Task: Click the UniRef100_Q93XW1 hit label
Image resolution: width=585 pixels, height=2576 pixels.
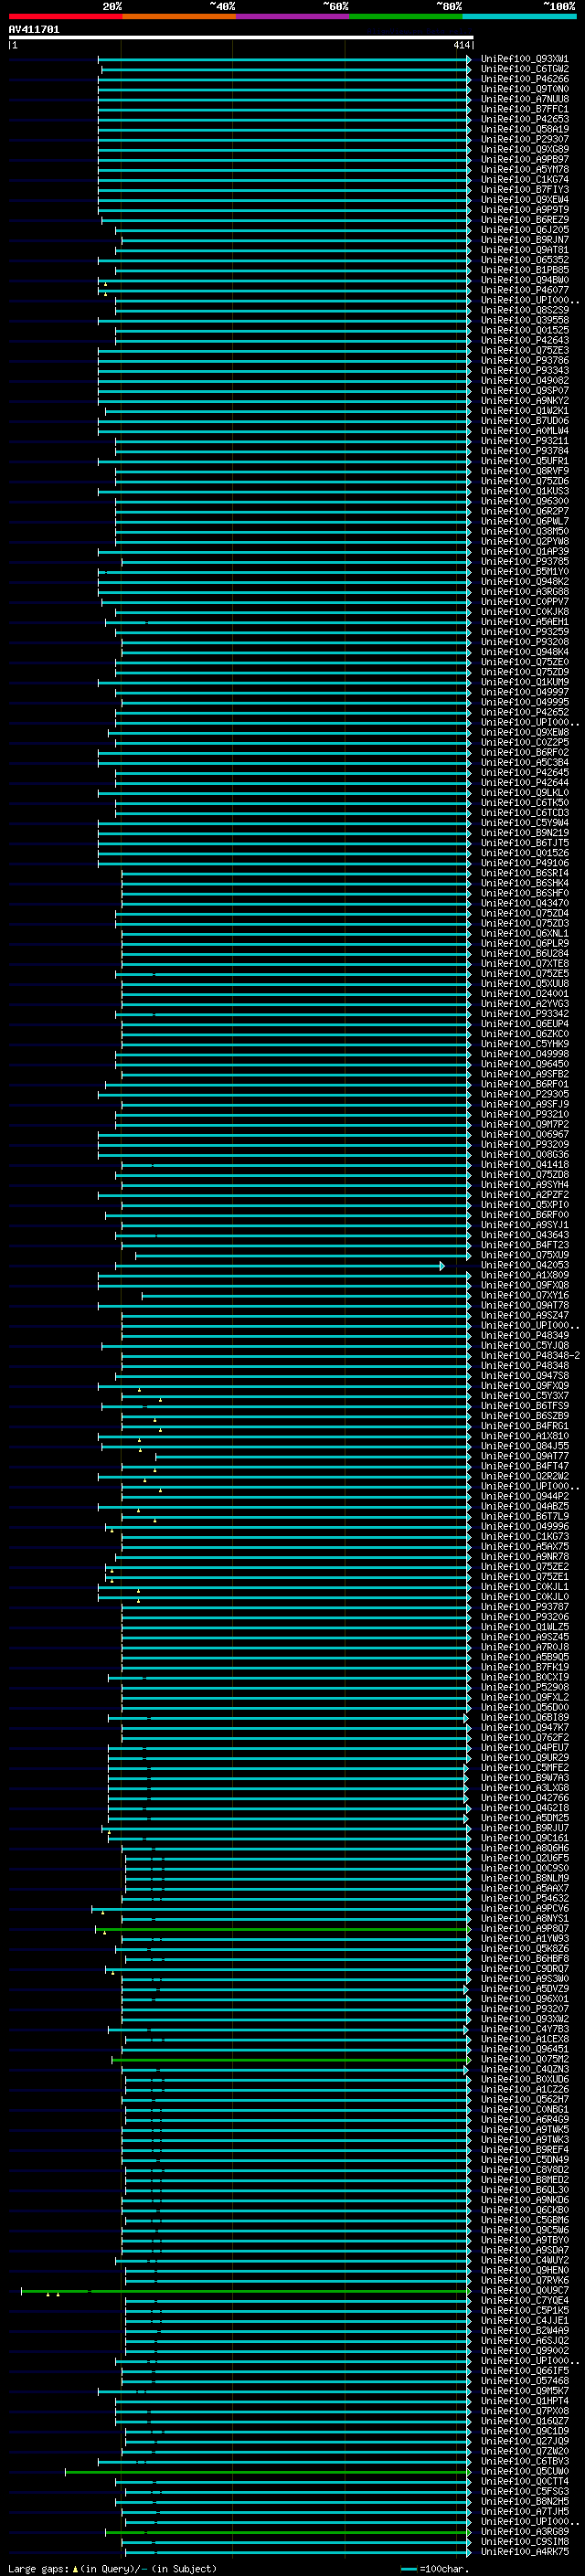Action: (x=525, y=59)
